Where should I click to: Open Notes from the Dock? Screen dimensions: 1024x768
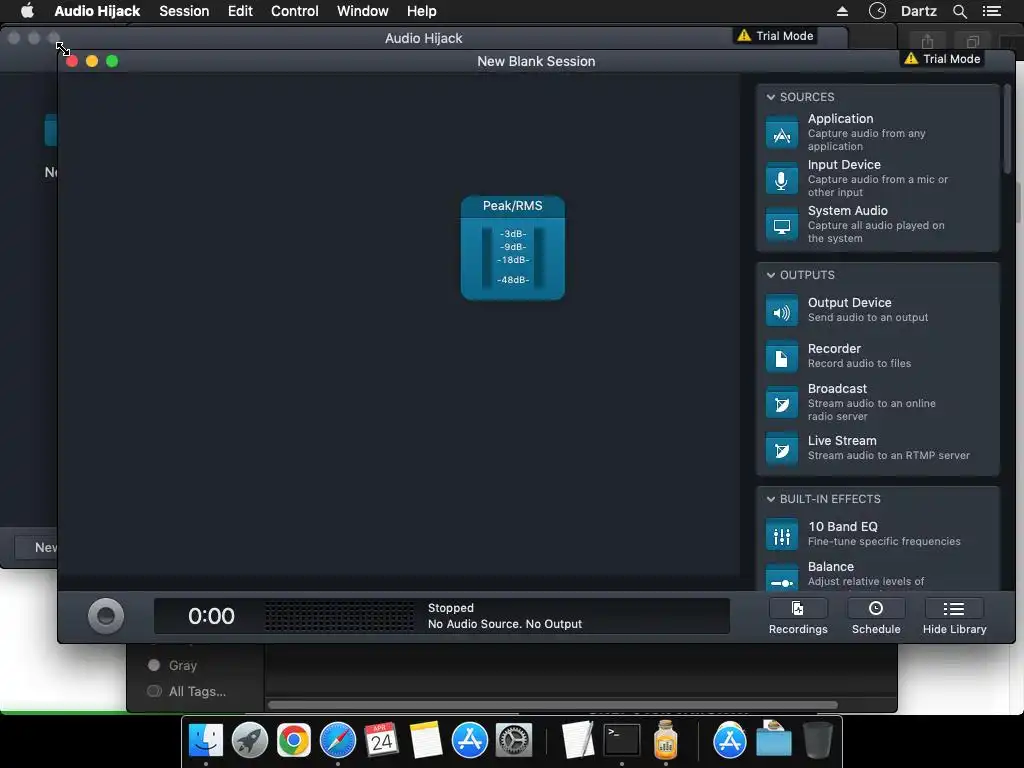coord(426,741)
